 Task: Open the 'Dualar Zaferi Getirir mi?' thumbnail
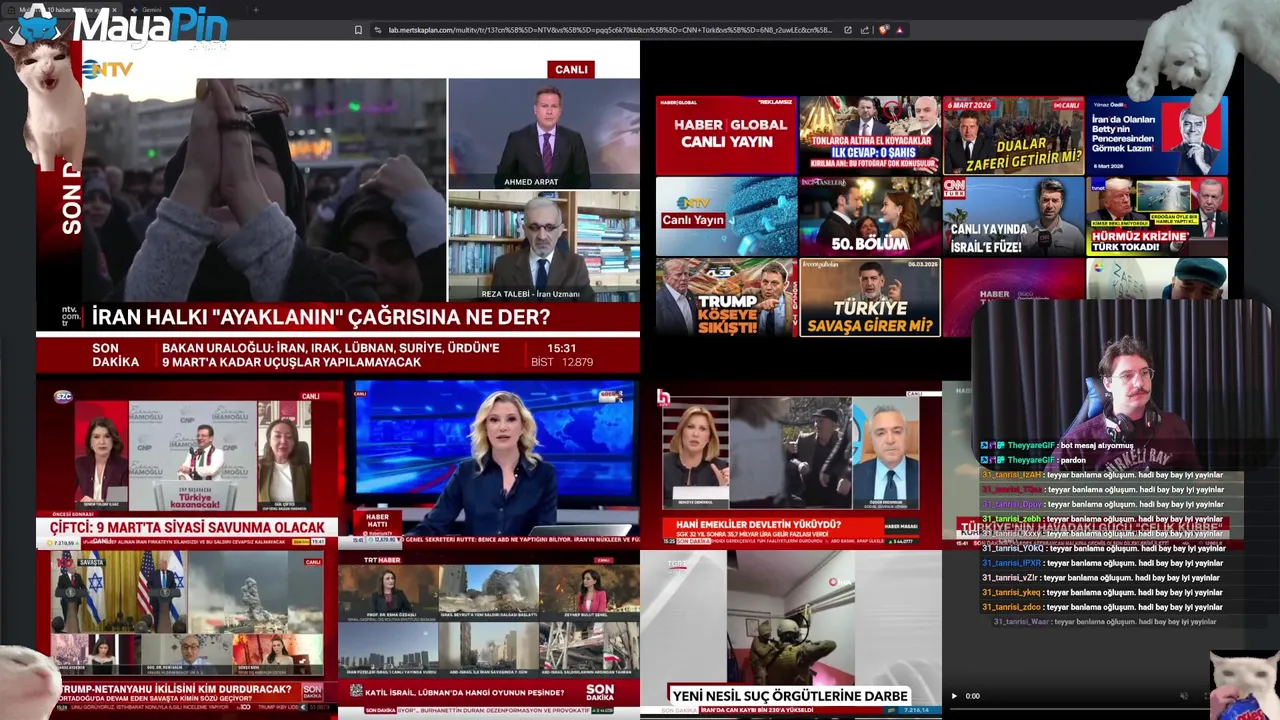pyautogui.click(x=1013, y=135)
